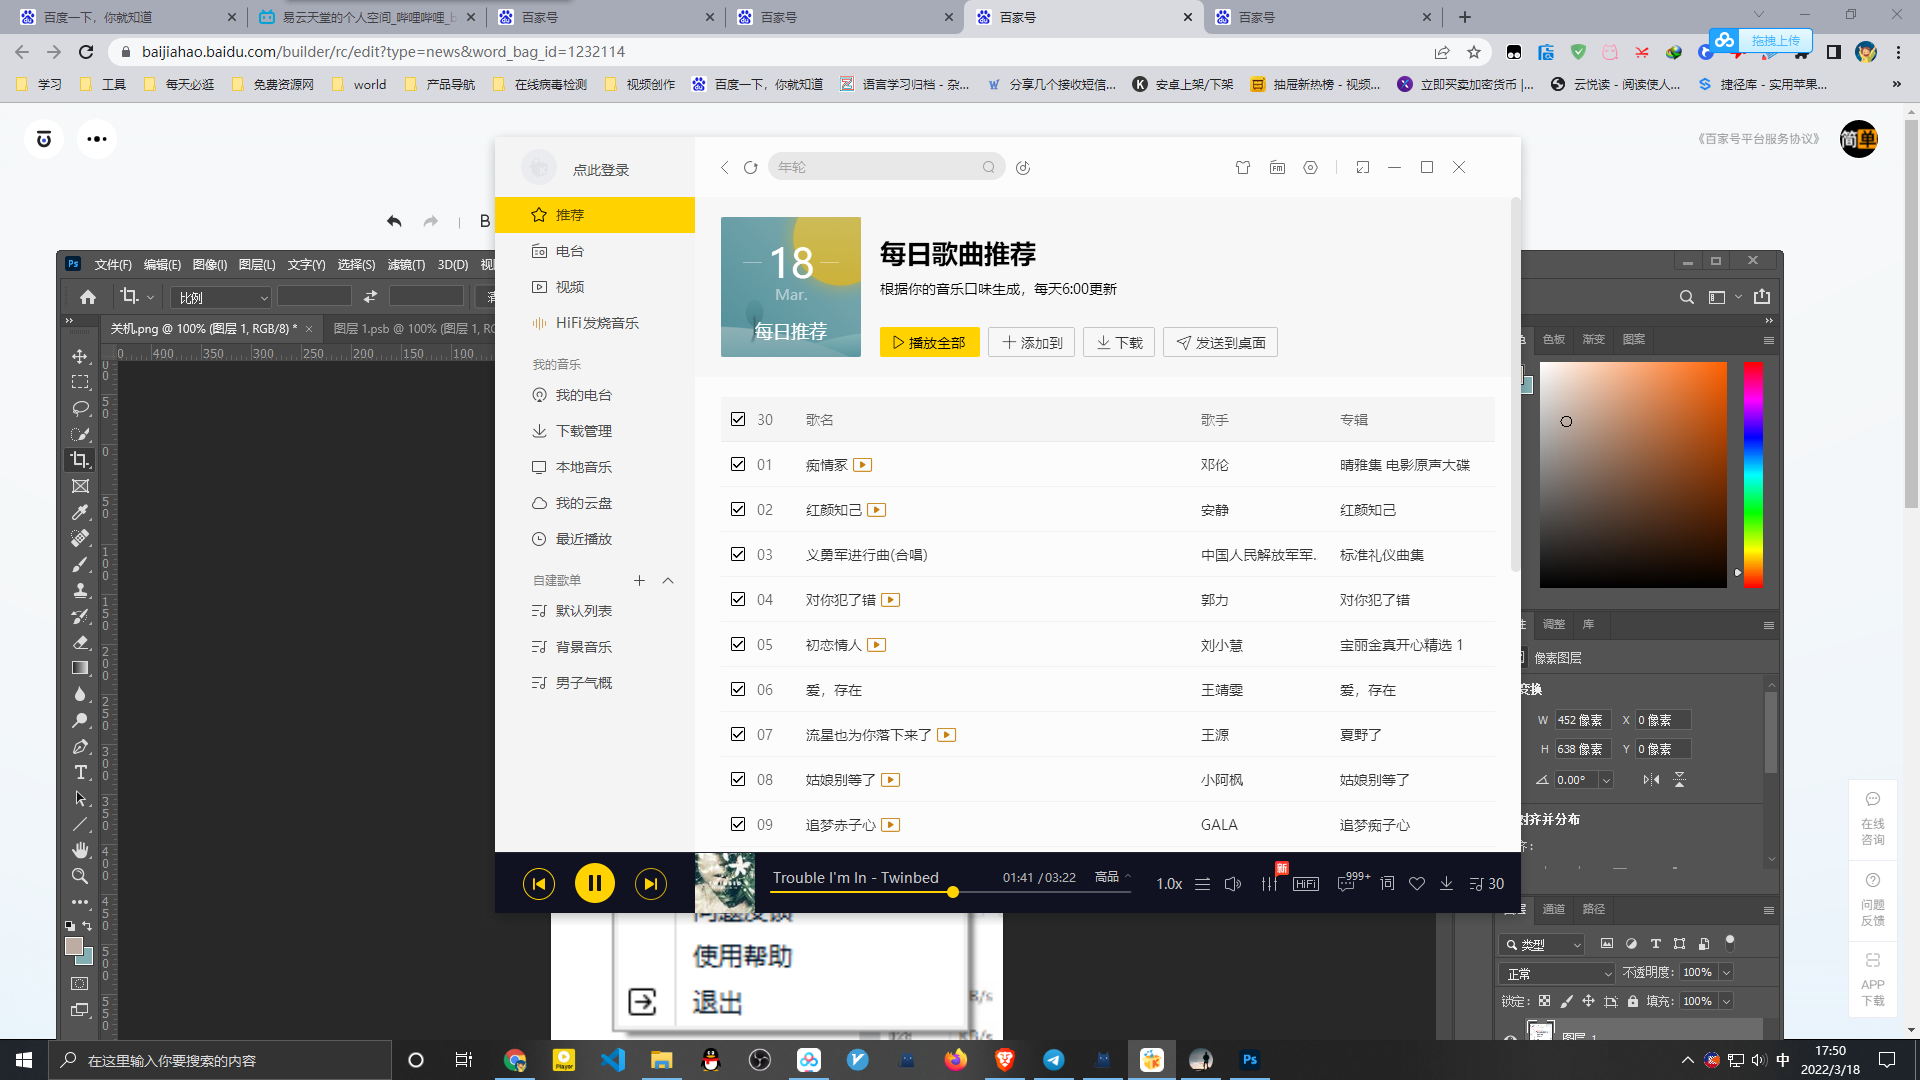Skip to the next track

pos(650,883)
